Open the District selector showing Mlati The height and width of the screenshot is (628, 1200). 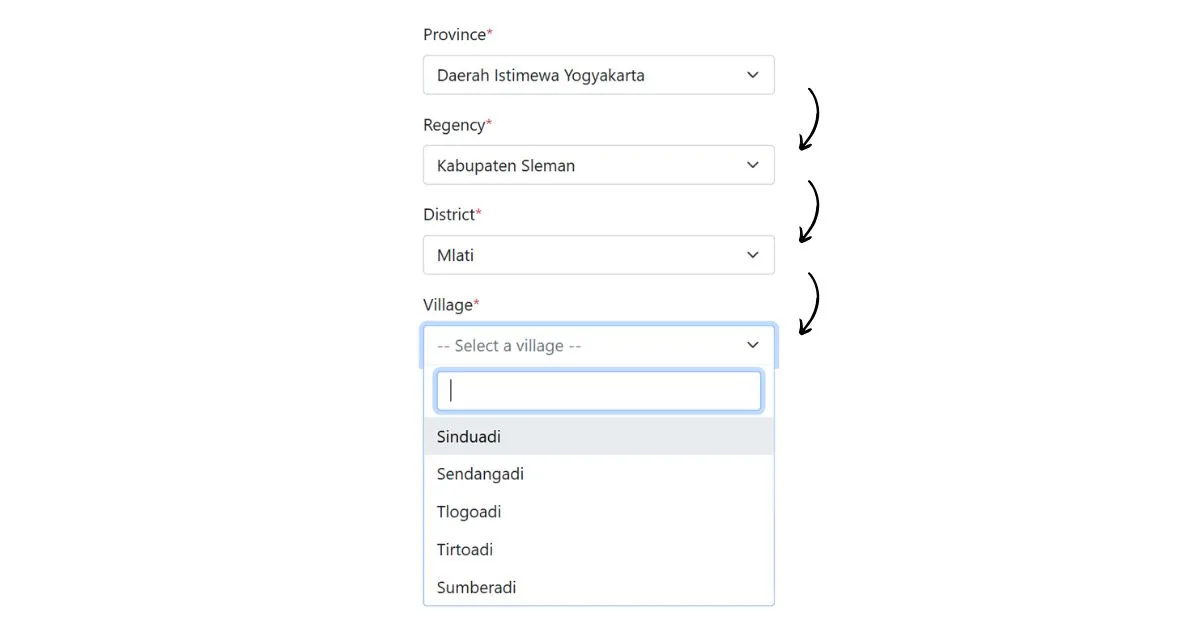tap(598, 255)
